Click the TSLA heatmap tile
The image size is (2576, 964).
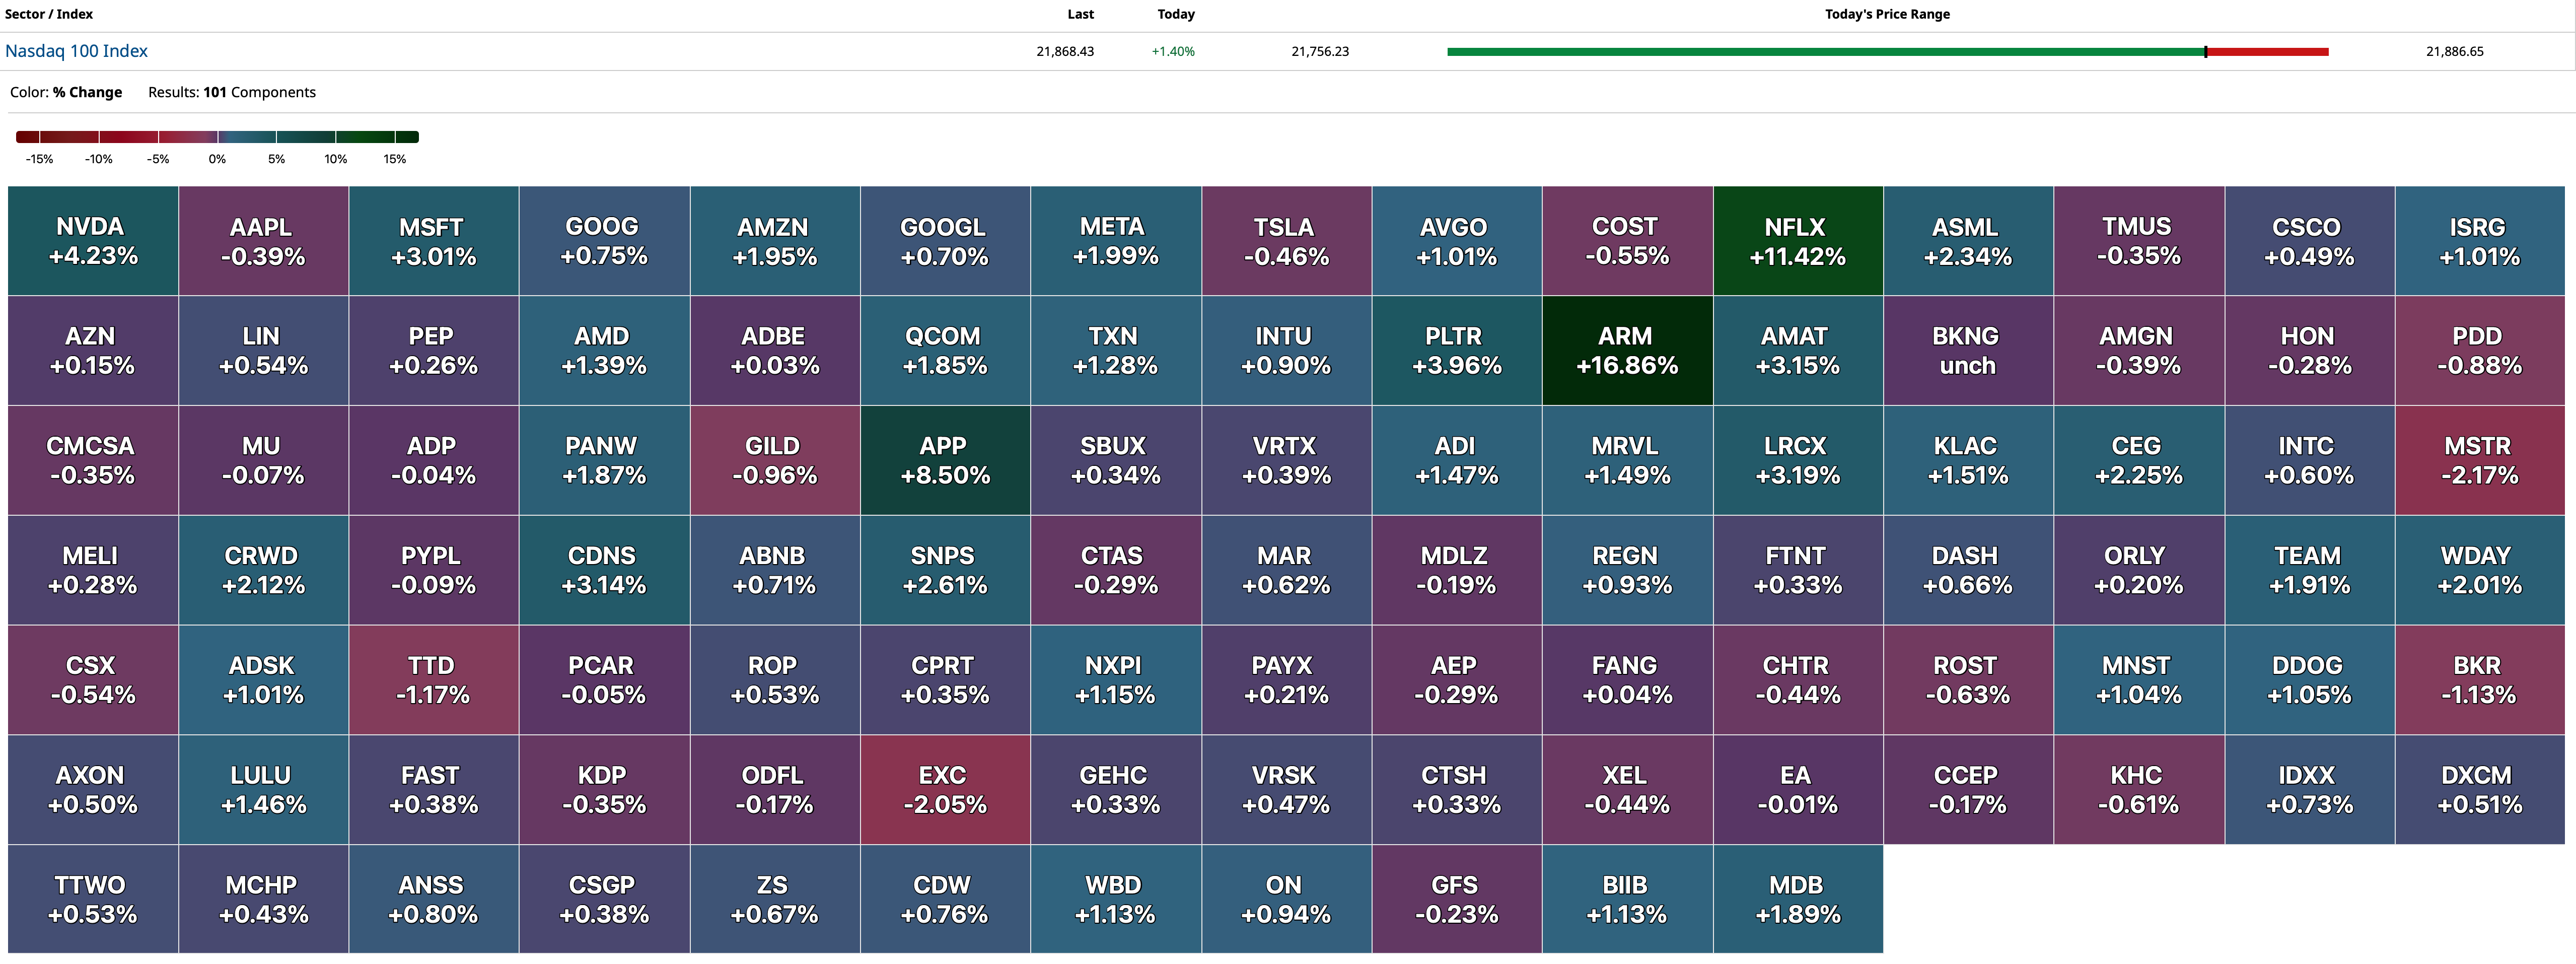[x=1286, y=241]
